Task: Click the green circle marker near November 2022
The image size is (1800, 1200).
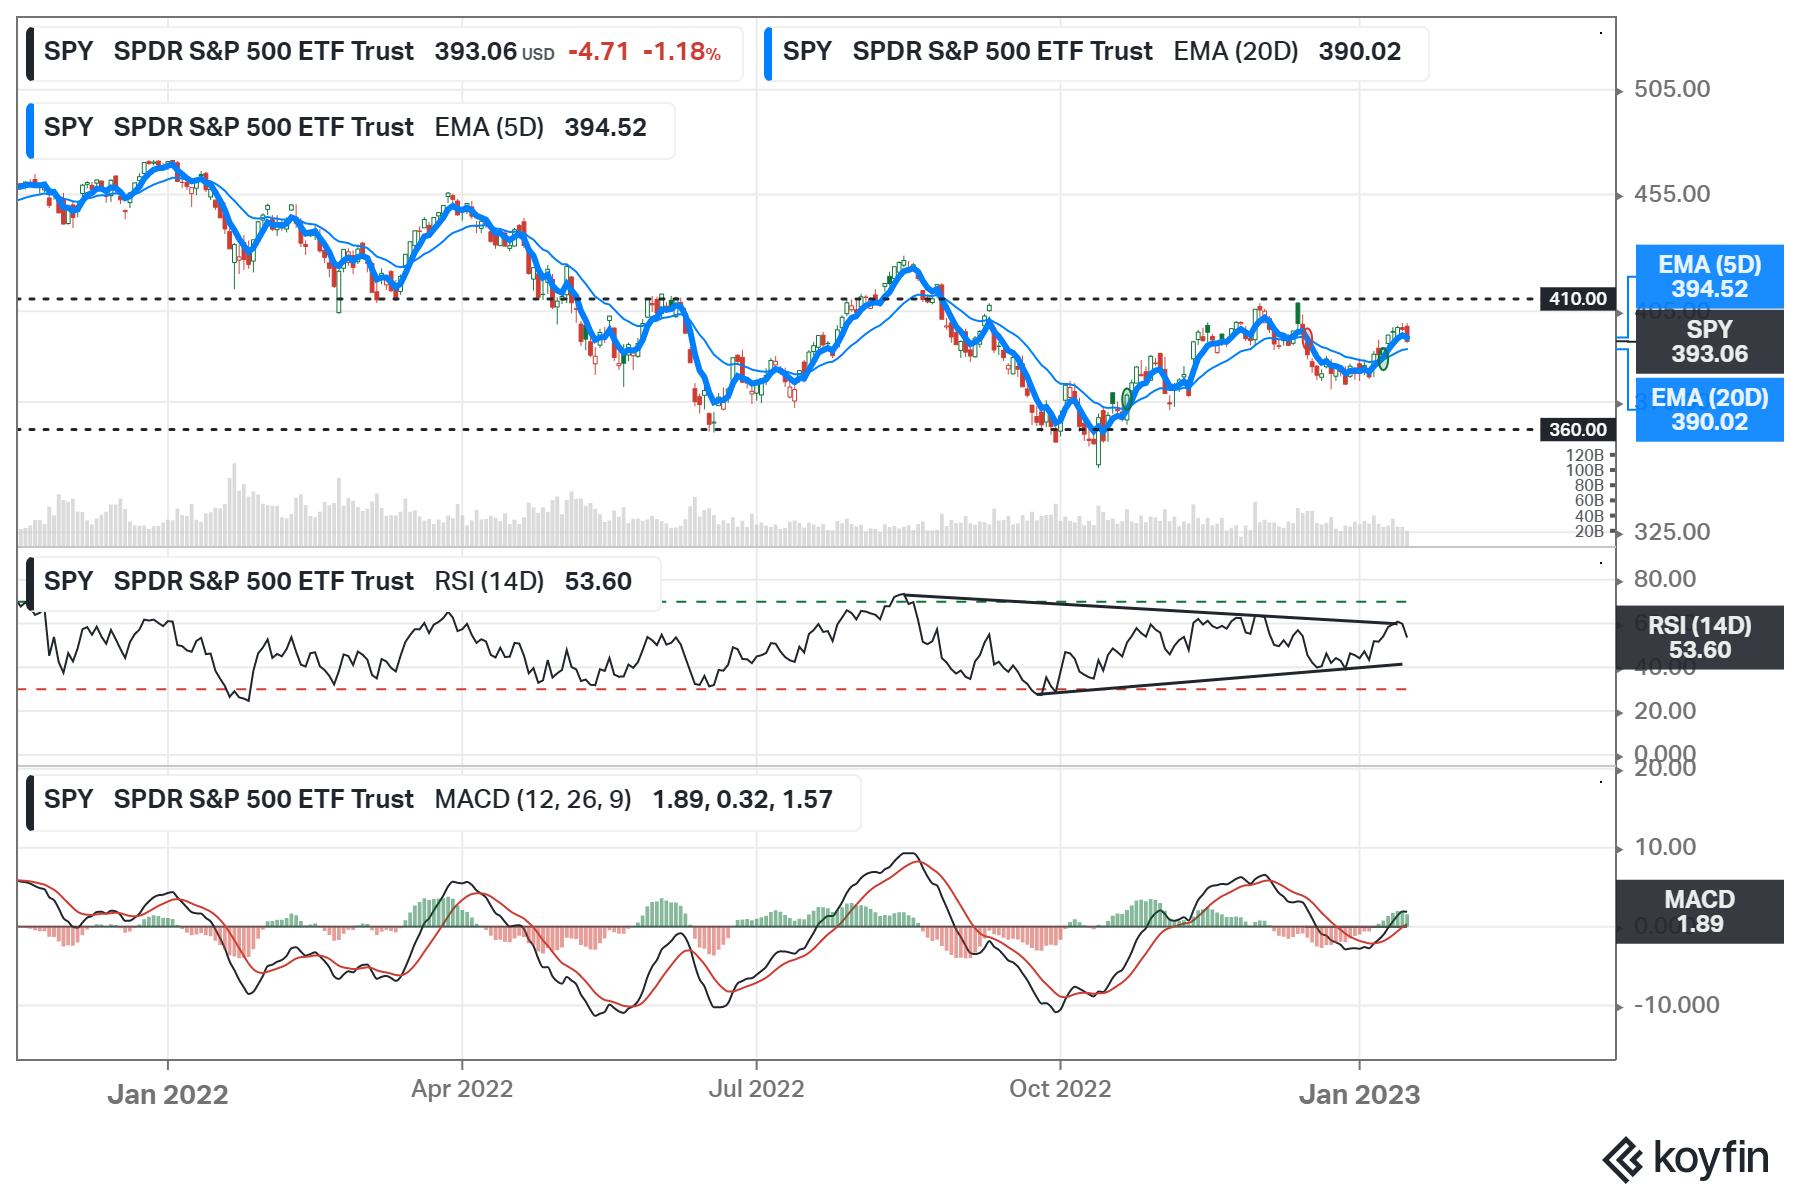Action: (x=1127, y=399)
